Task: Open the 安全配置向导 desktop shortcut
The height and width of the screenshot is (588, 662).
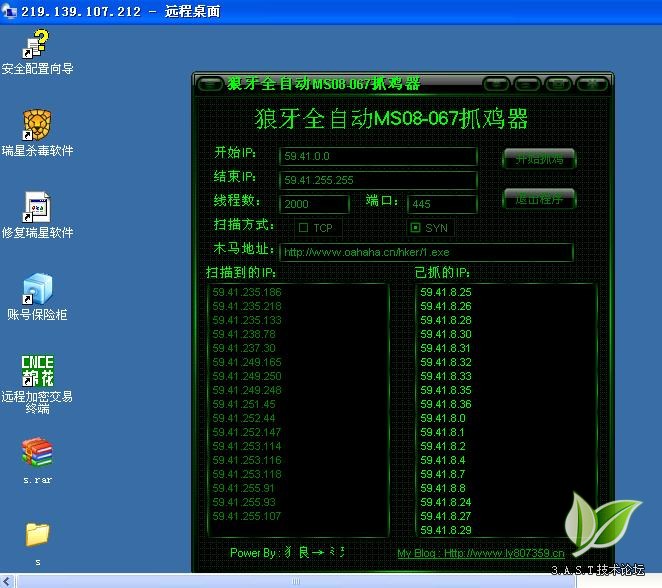Action: coord(37,46)
